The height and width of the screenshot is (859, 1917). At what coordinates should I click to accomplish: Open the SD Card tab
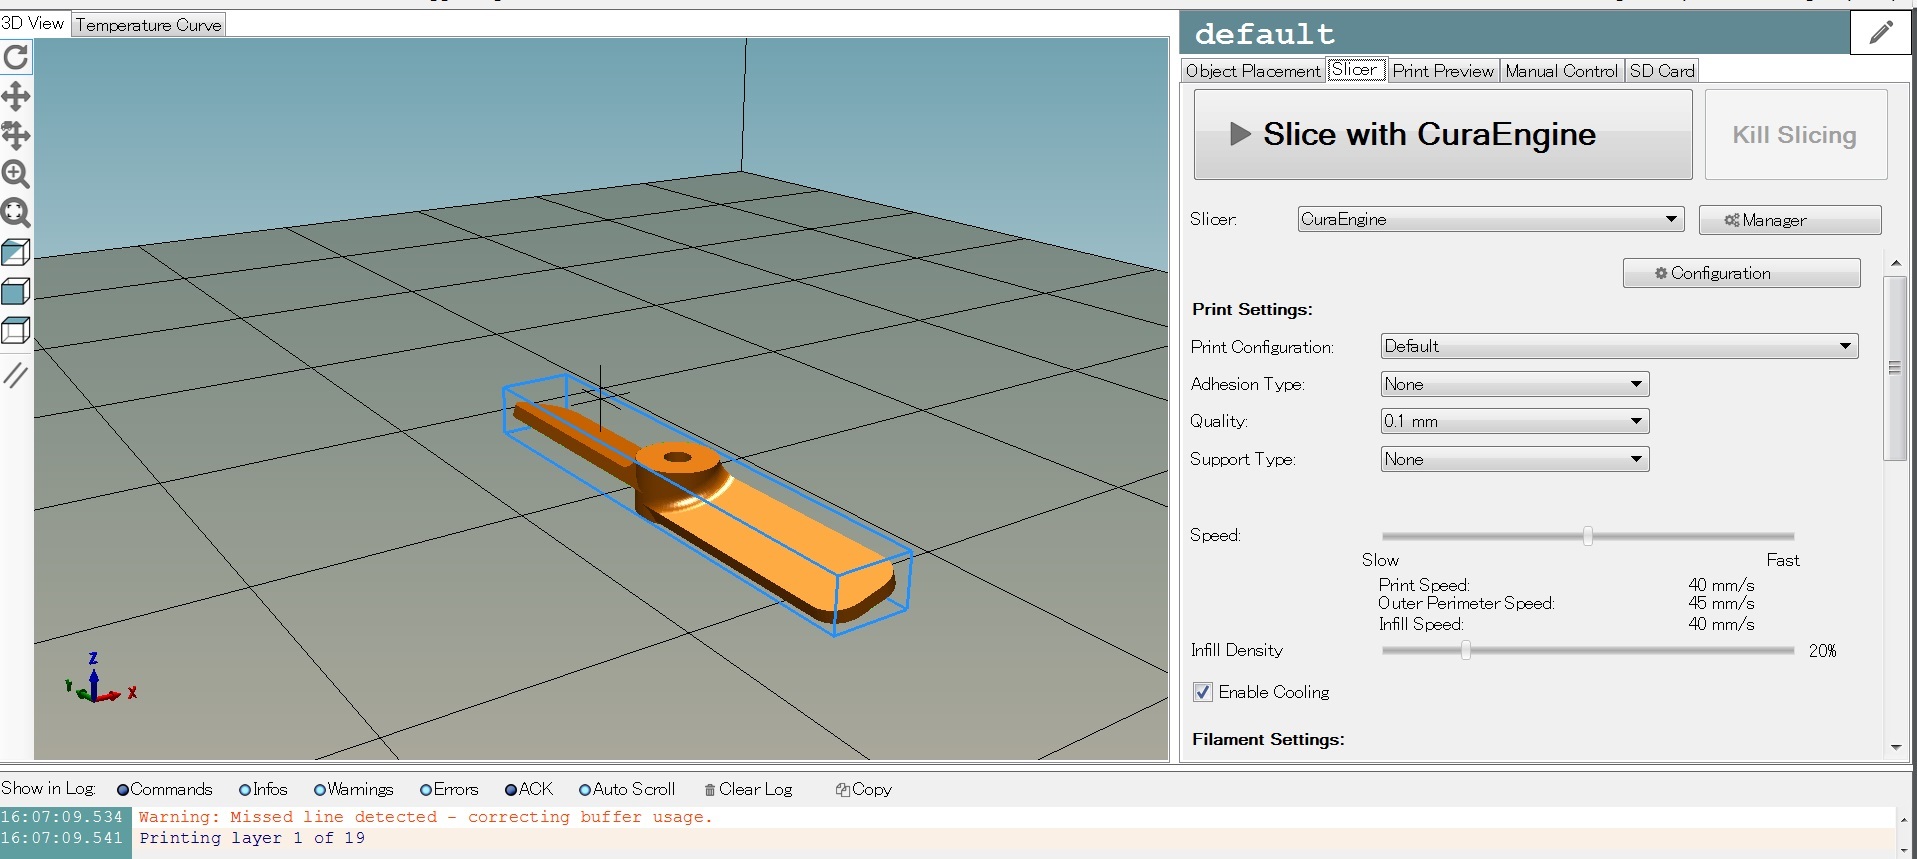click(1662, 71)
